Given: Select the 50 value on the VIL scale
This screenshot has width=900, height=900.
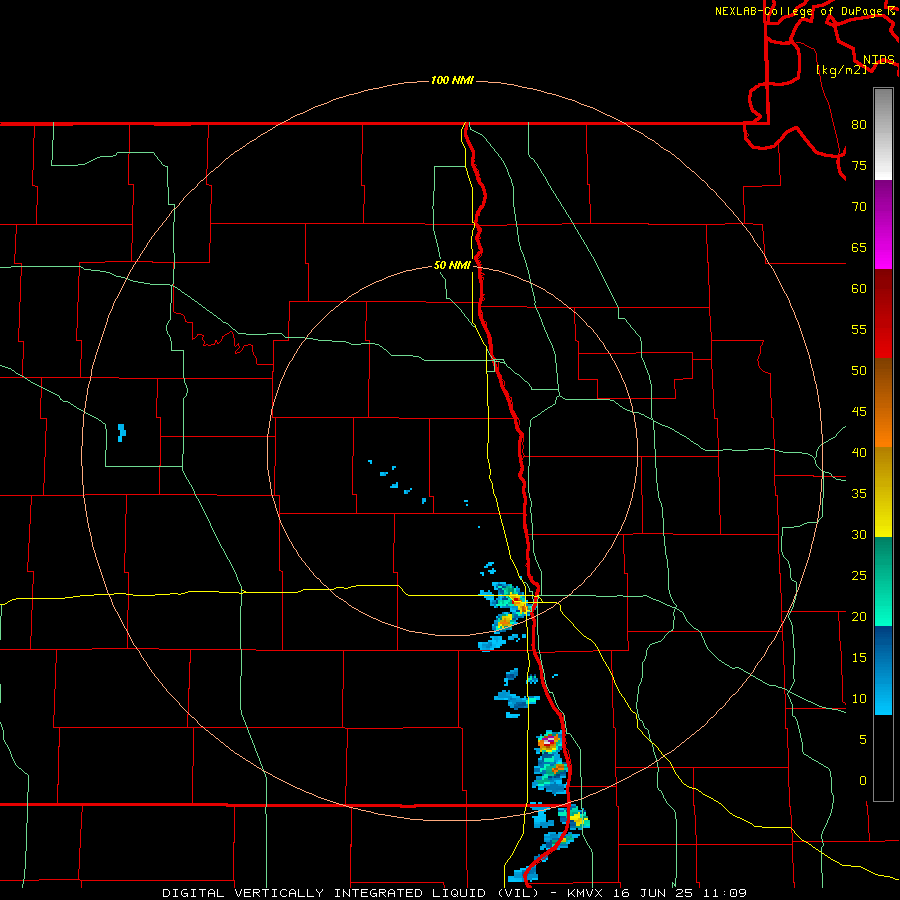Looking at the screenshot, I should (x=859, y=371).
